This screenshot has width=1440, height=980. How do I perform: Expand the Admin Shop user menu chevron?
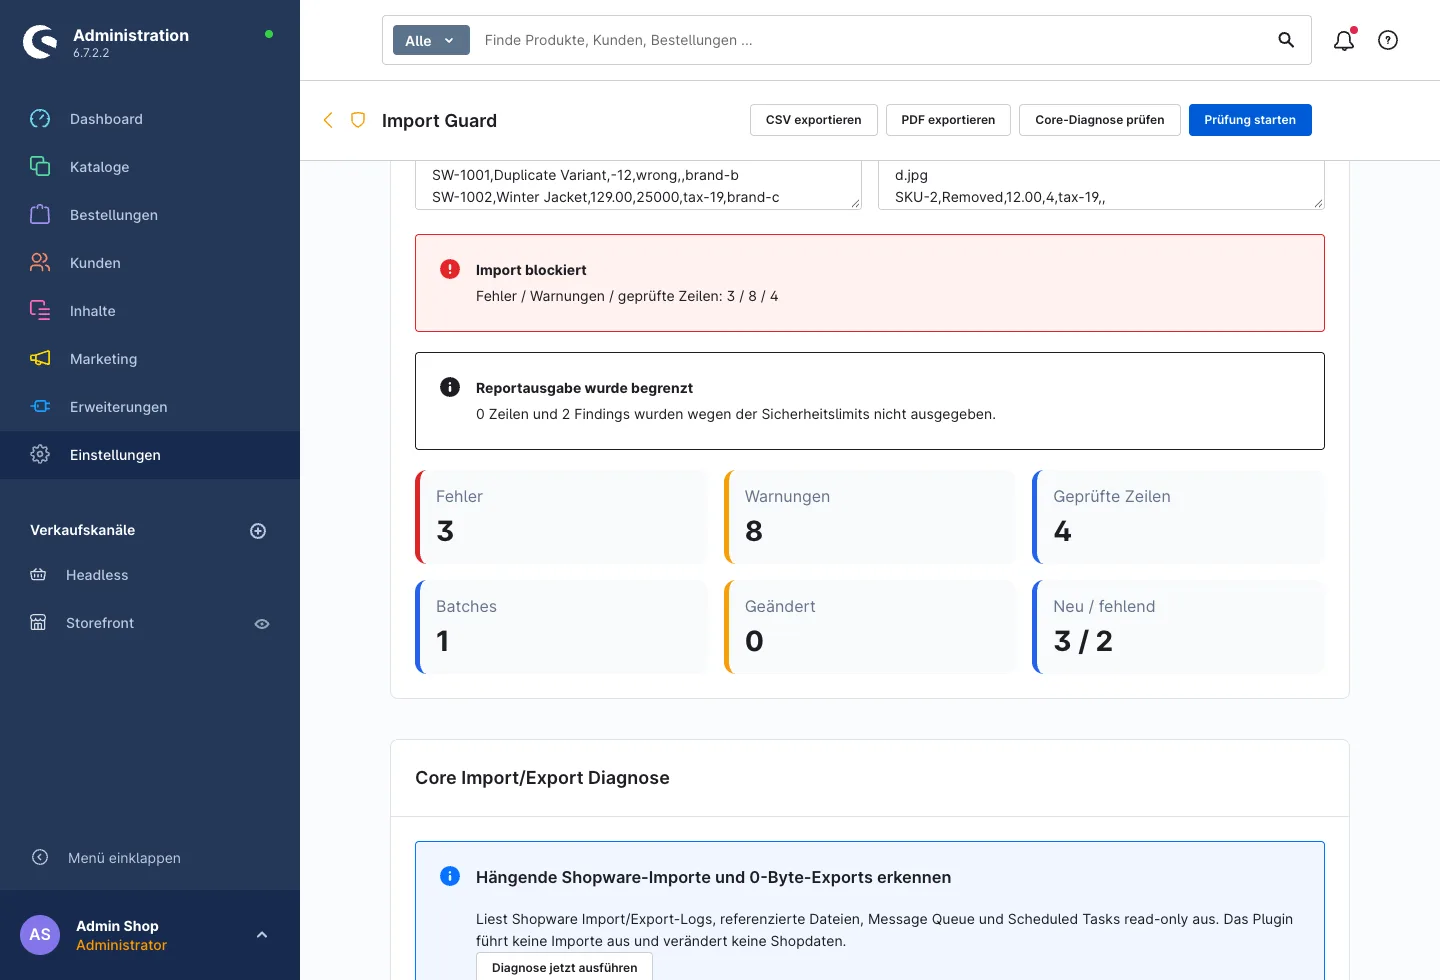point(262,935)
